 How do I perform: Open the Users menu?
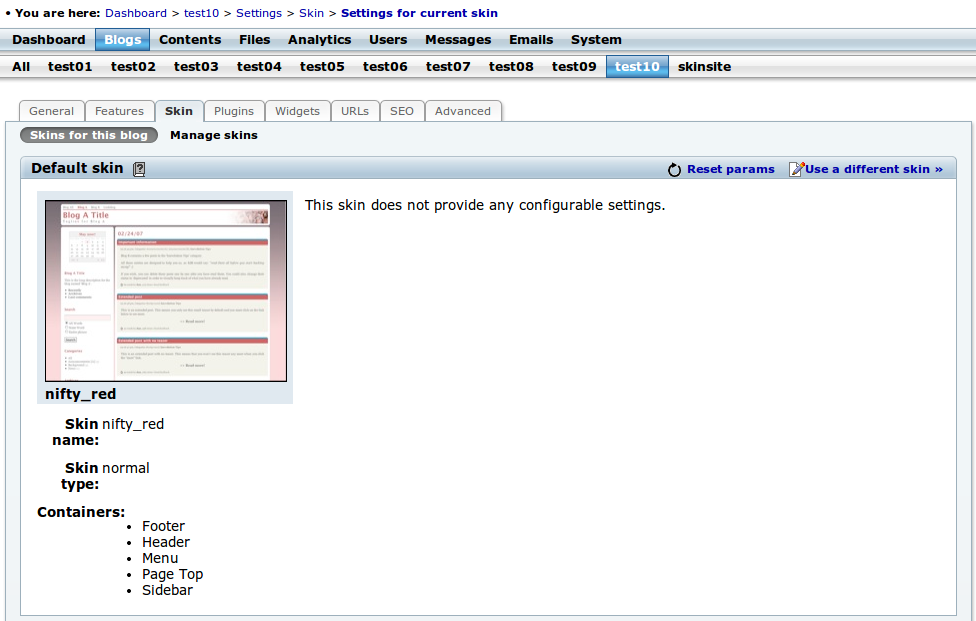[x=388, y=40]
